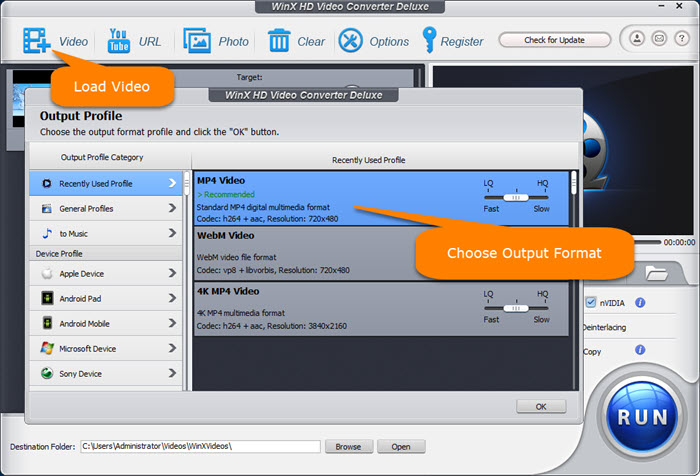Click the Deinterlacing label
The image size is (700, 476).
point(604,327)
